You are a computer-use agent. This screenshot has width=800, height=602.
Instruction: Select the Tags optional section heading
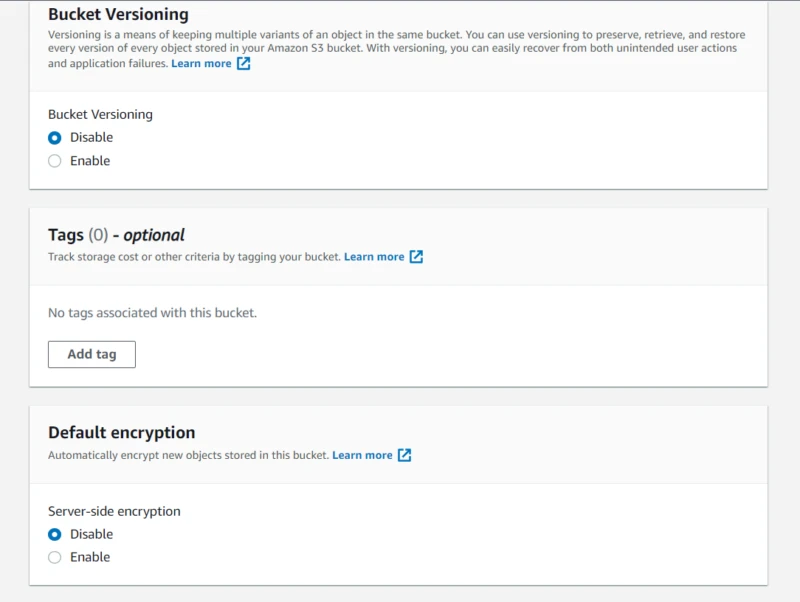pyautogui.click(x=114, y=234)
